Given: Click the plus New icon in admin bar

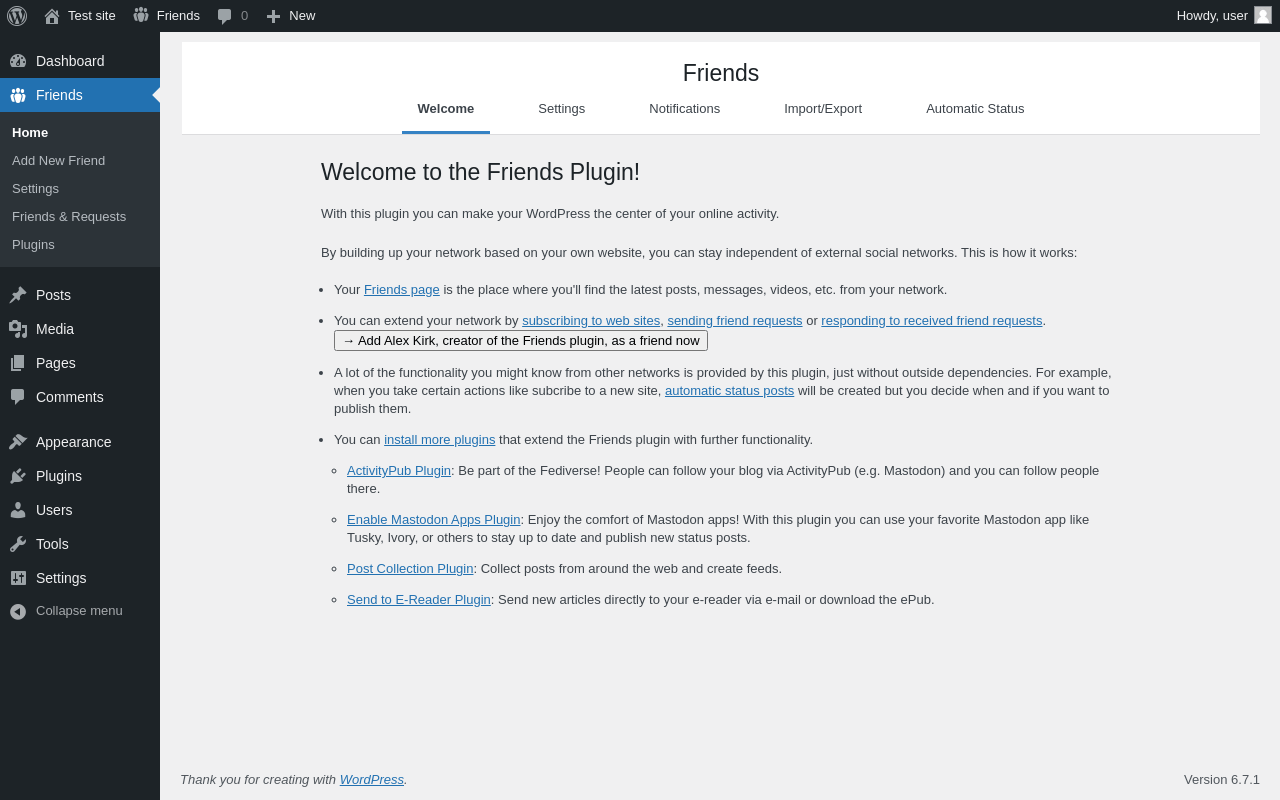Looking at the screenshot, I should 273,16.
